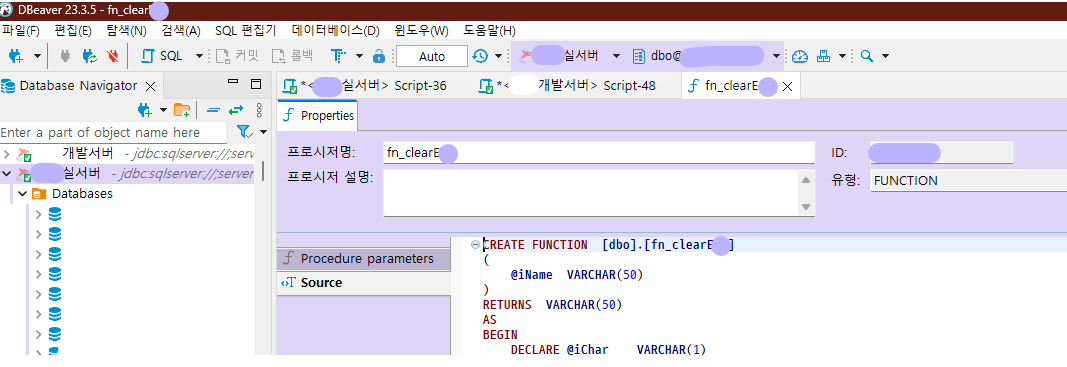The image size is (1067, 367).
Task: Open the navigator new connection dropdown arrow
Action: pyautogui.click(x=163, y=110)
